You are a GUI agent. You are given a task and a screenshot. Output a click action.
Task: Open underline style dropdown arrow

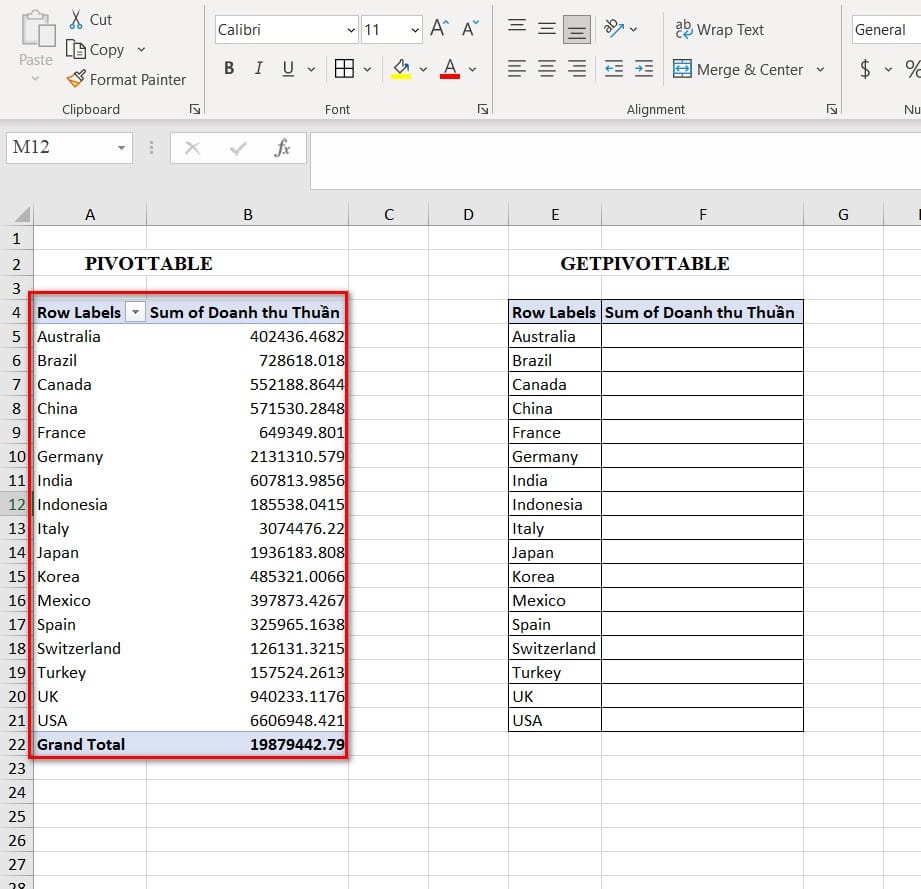click(311, 69)
